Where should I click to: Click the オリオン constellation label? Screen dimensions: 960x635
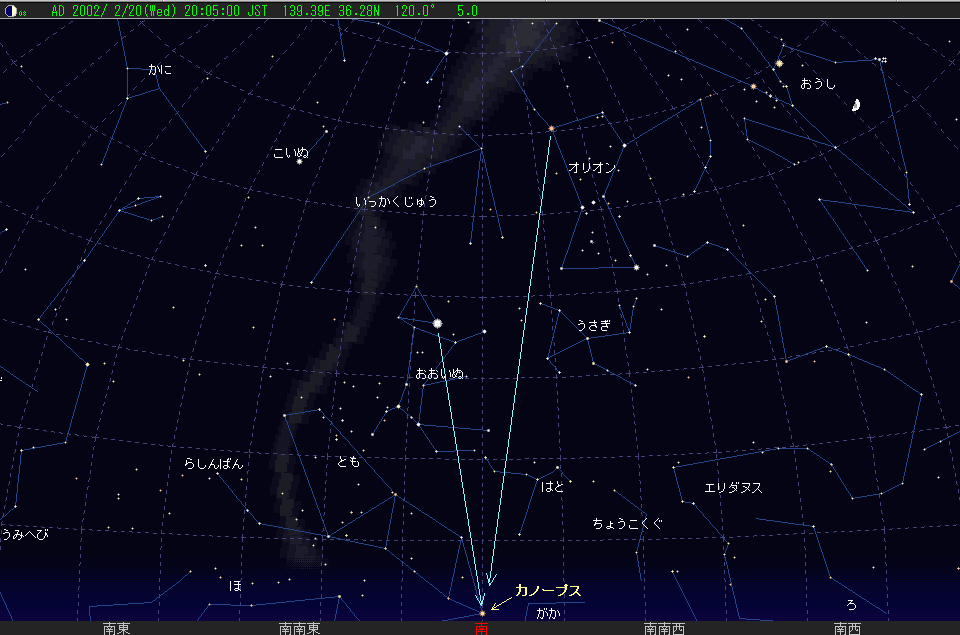coord(591,168)
